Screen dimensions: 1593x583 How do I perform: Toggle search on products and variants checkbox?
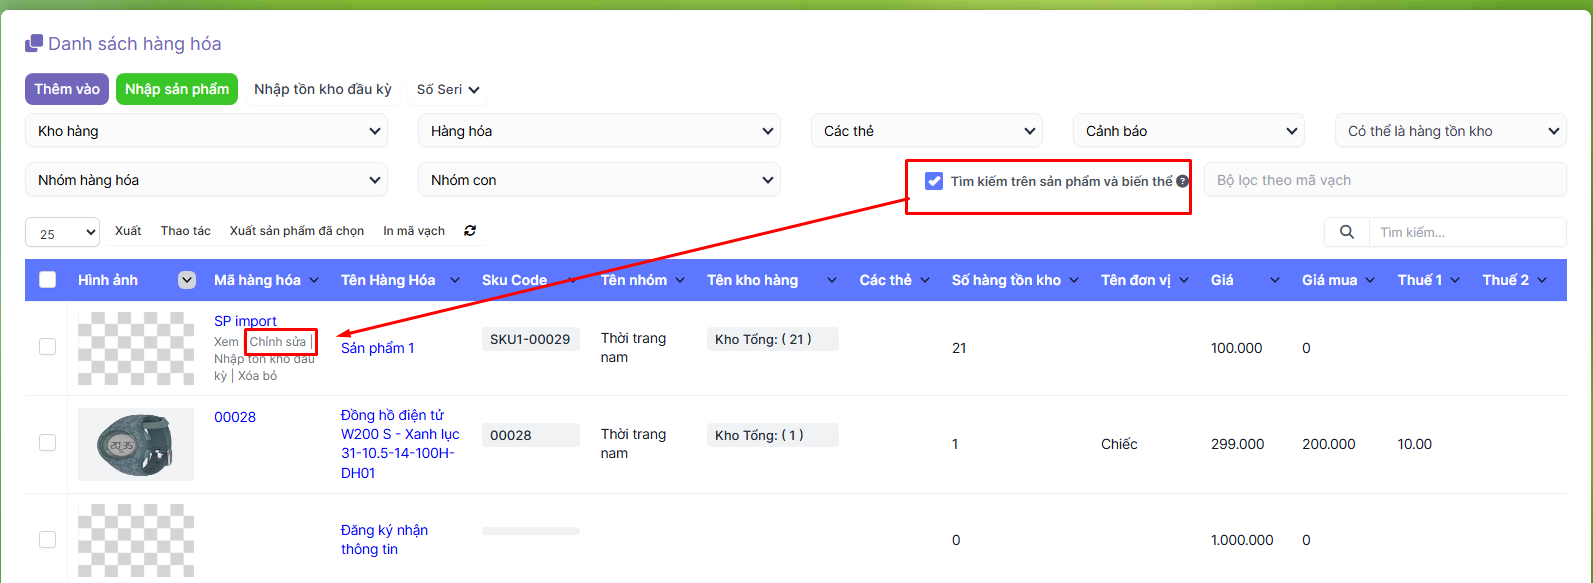click(934, 181)
